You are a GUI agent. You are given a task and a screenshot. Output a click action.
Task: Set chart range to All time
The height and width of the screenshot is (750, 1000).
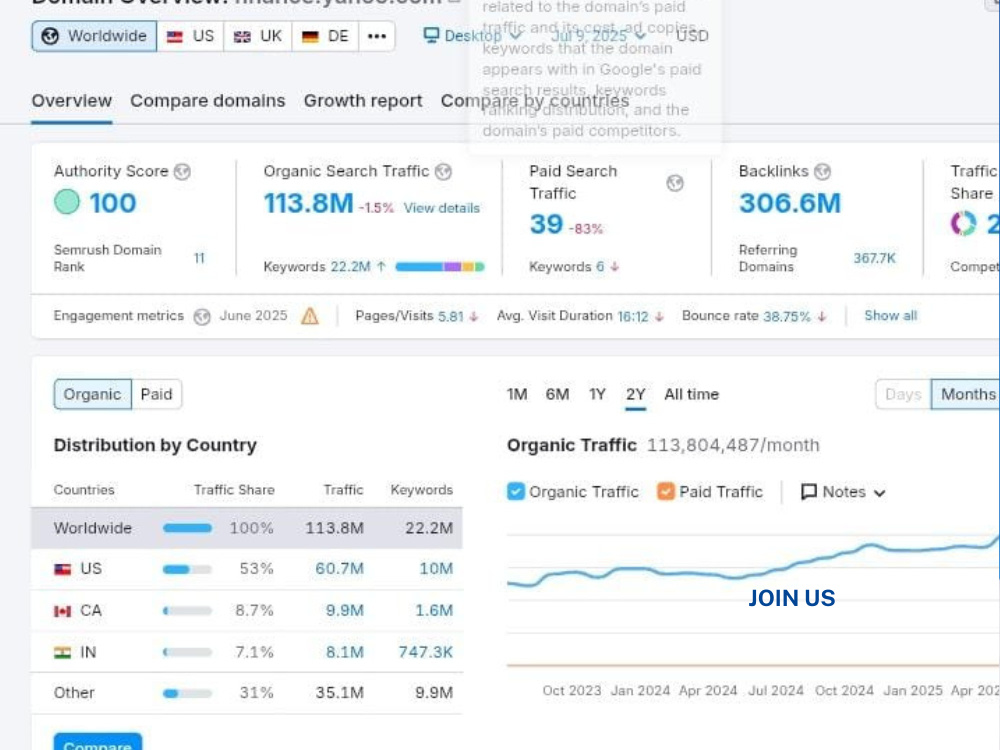(691, 395)
